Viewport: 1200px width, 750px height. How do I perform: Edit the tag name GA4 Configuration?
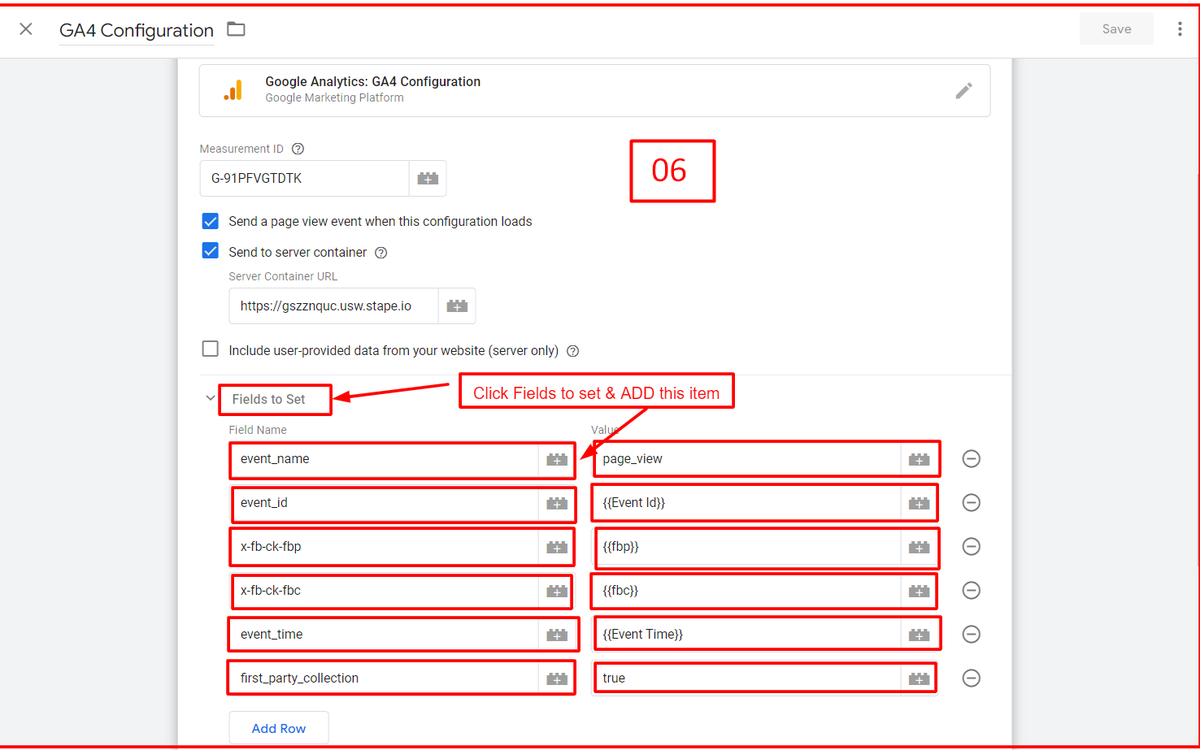tap(136, 30)
